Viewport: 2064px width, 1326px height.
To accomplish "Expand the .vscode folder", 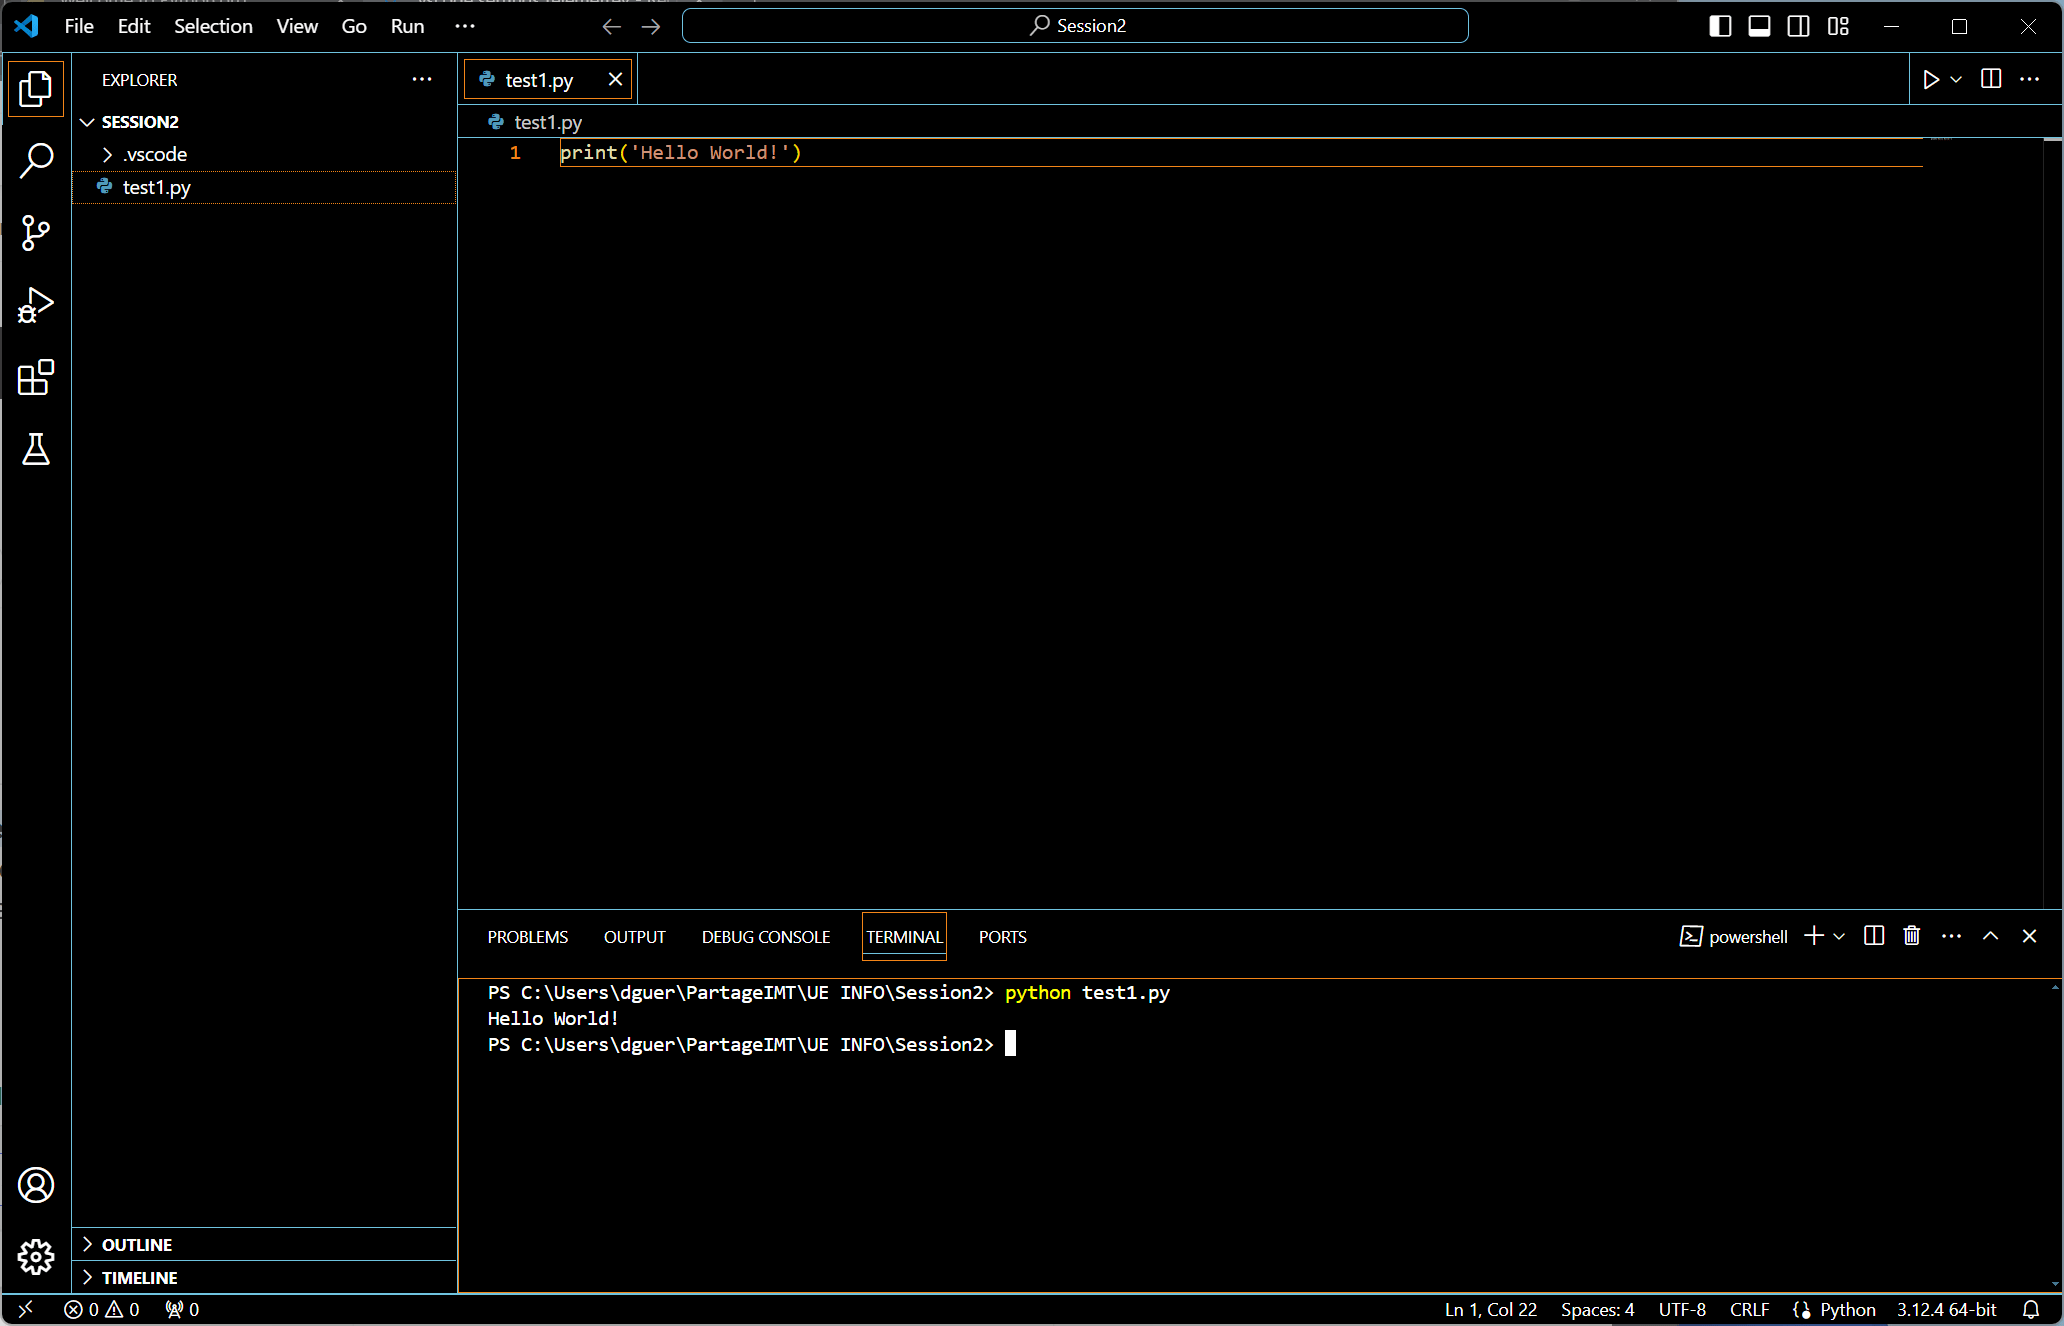I will pyautogui.click(x=265, y=154).
